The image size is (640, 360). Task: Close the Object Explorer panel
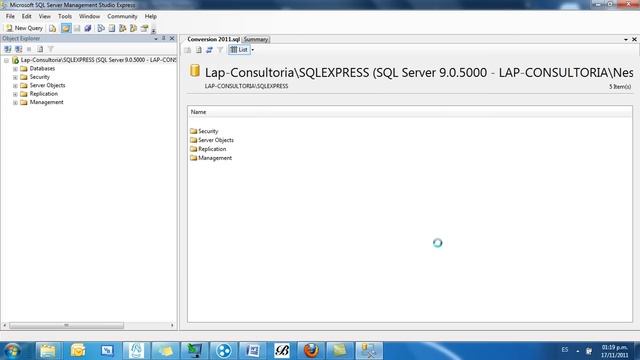[x=172, y=38]
